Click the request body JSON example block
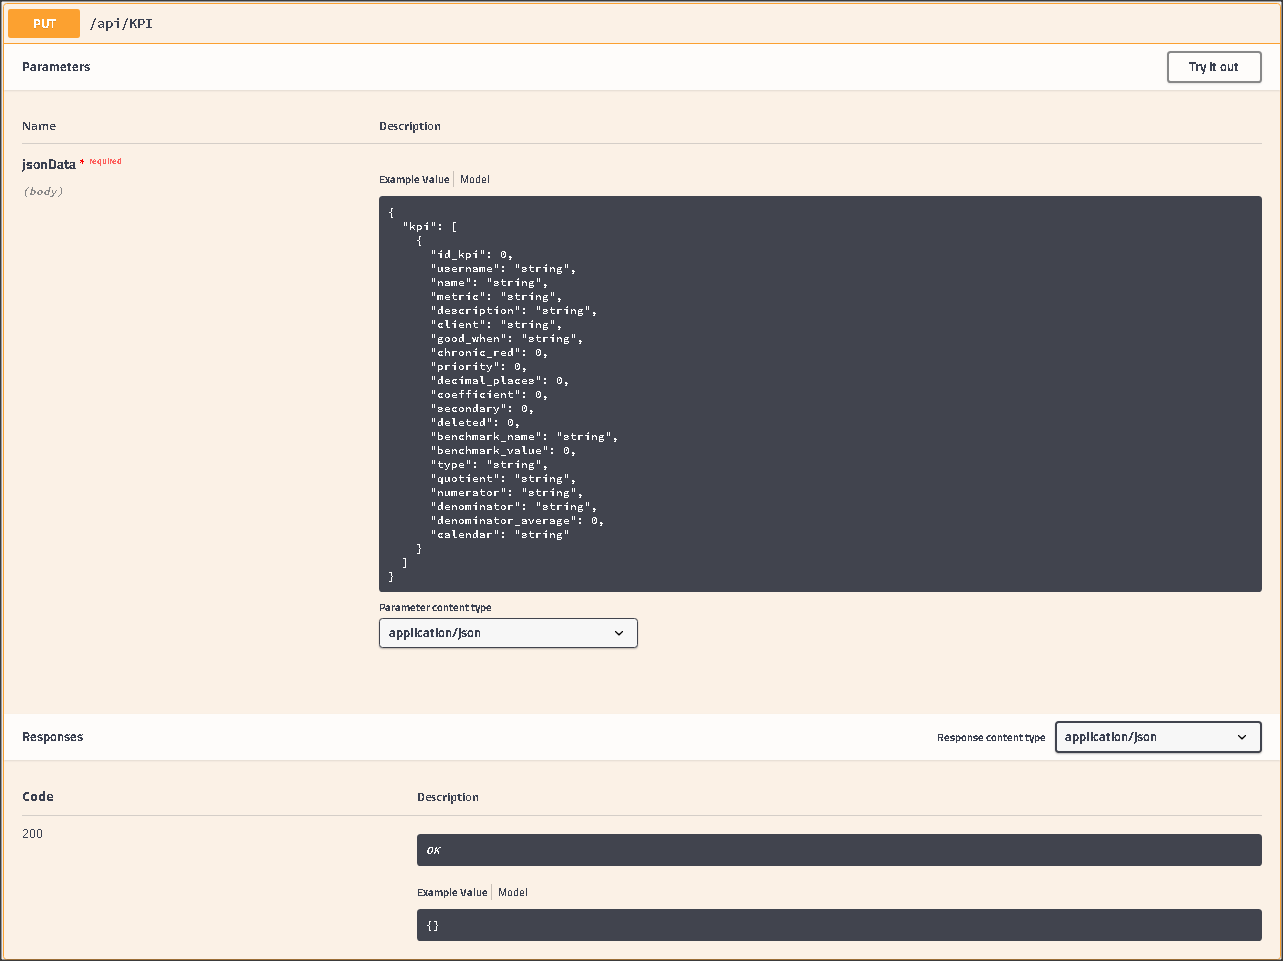 (820, 394)
